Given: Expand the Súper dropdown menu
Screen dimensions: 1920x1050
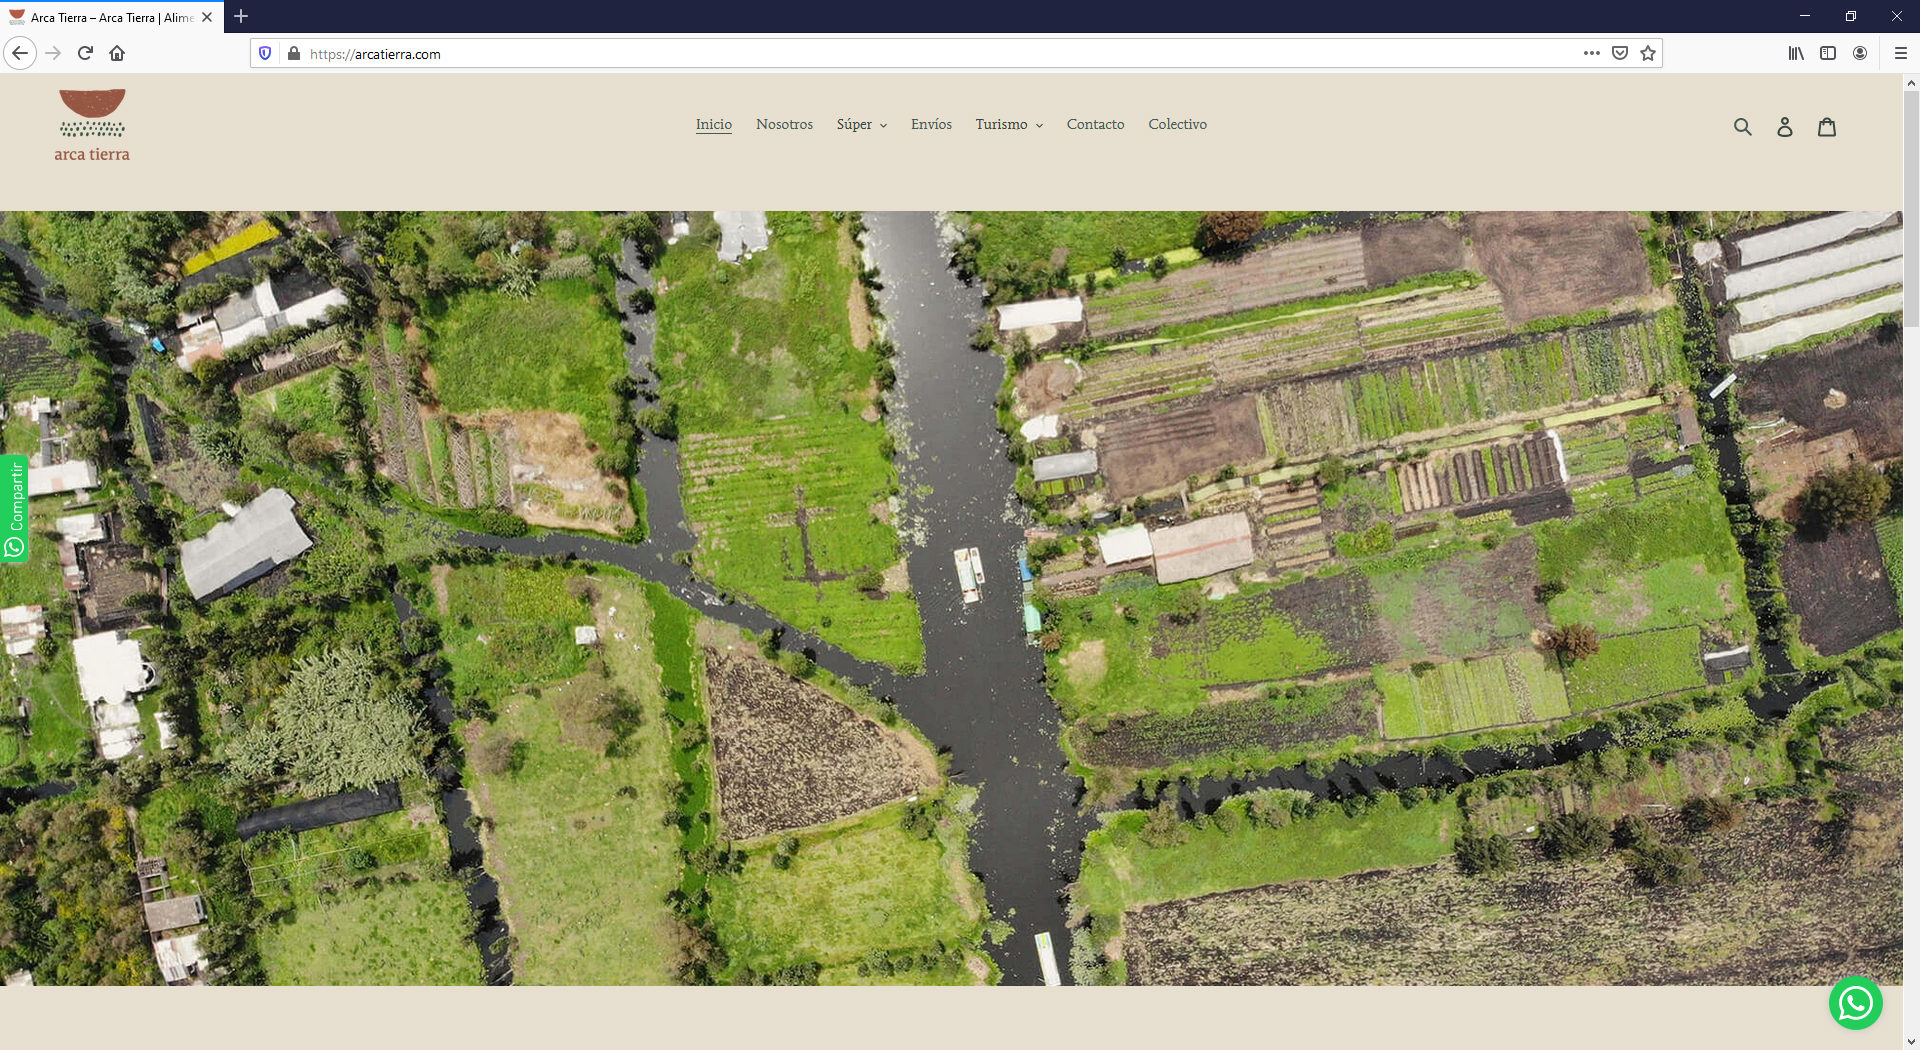Looking at the screenshot, I should (861, 125).
